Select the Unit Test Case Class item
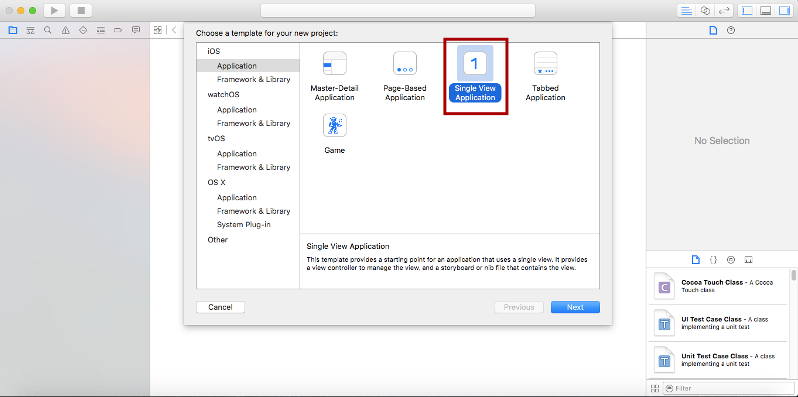Image resolution: width=798 pixels, height=397 pixels. point(718,360)
